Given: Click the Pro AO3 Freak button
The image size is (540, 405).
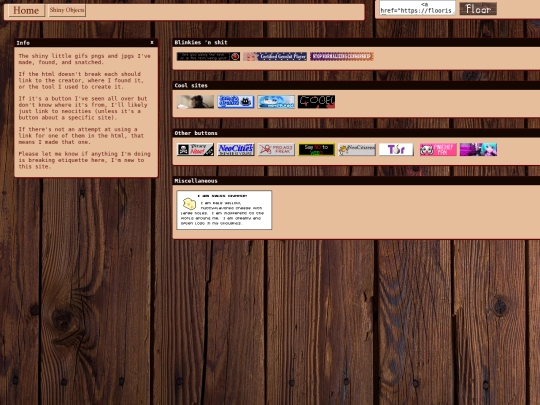Looking at the screenshot, I should pos(276,149).
